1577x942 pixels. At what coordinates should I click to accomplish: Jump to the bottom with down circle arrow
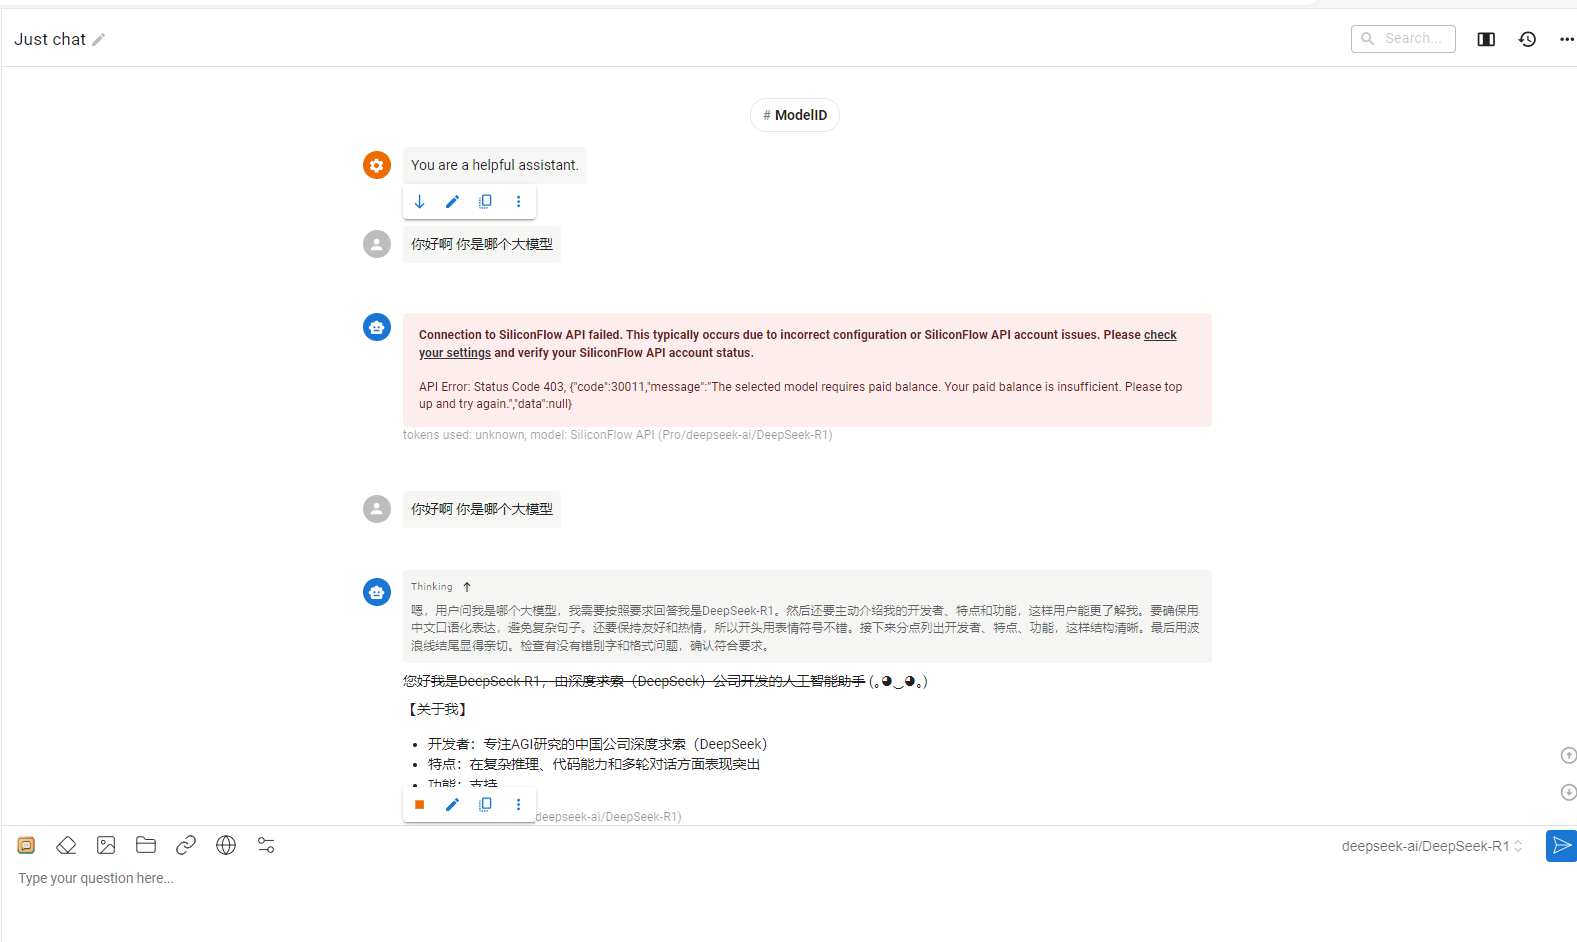point(1568,792)
